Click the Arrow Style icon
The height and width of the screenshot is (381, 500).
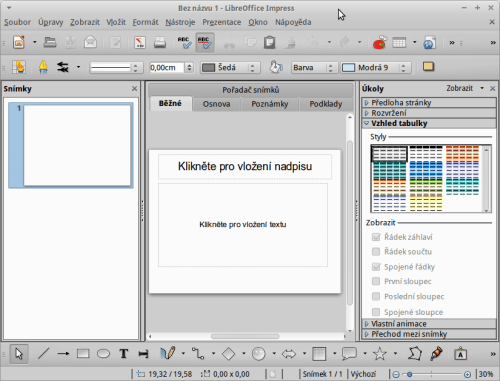[63, 67]
